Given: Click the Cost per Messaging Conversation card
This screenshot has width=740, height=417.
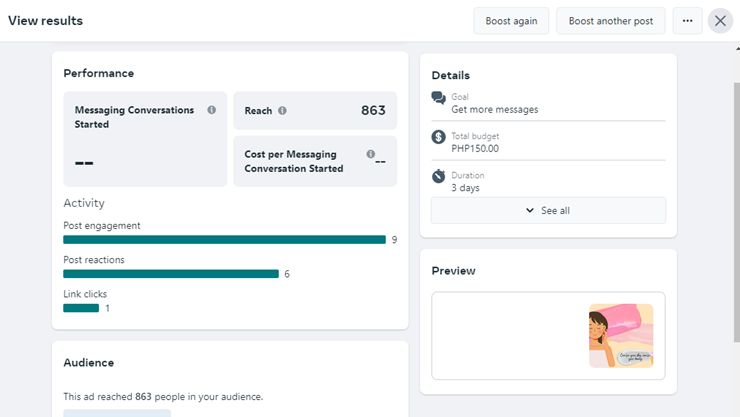Looking at the screenshot, I should pyautogui.click(x=315, y=162).
